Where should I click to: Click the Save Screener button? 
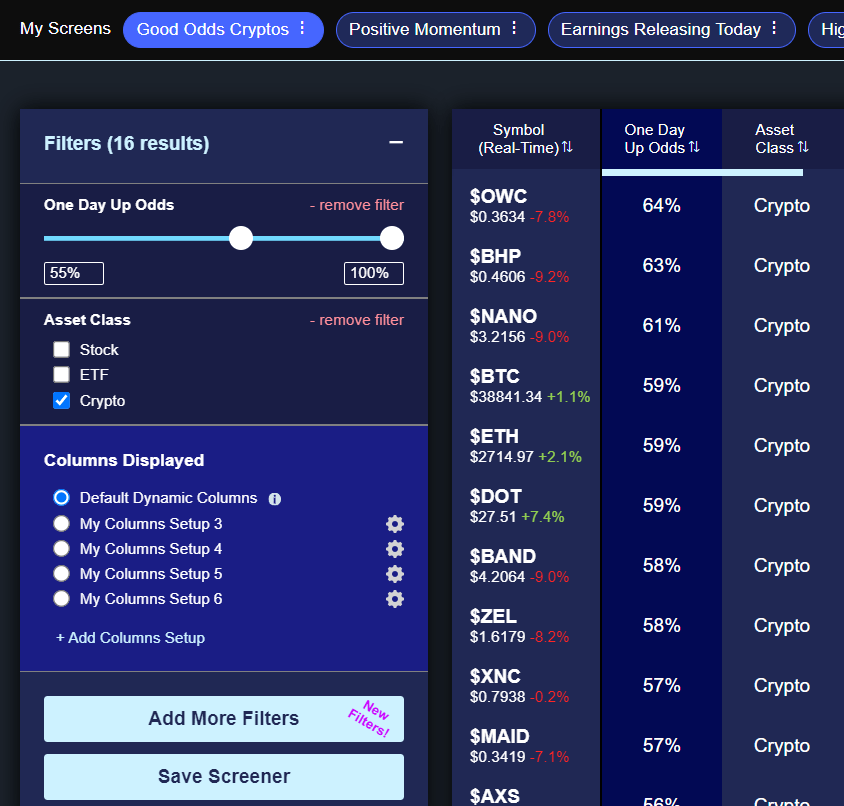click(x=224, y=776)
